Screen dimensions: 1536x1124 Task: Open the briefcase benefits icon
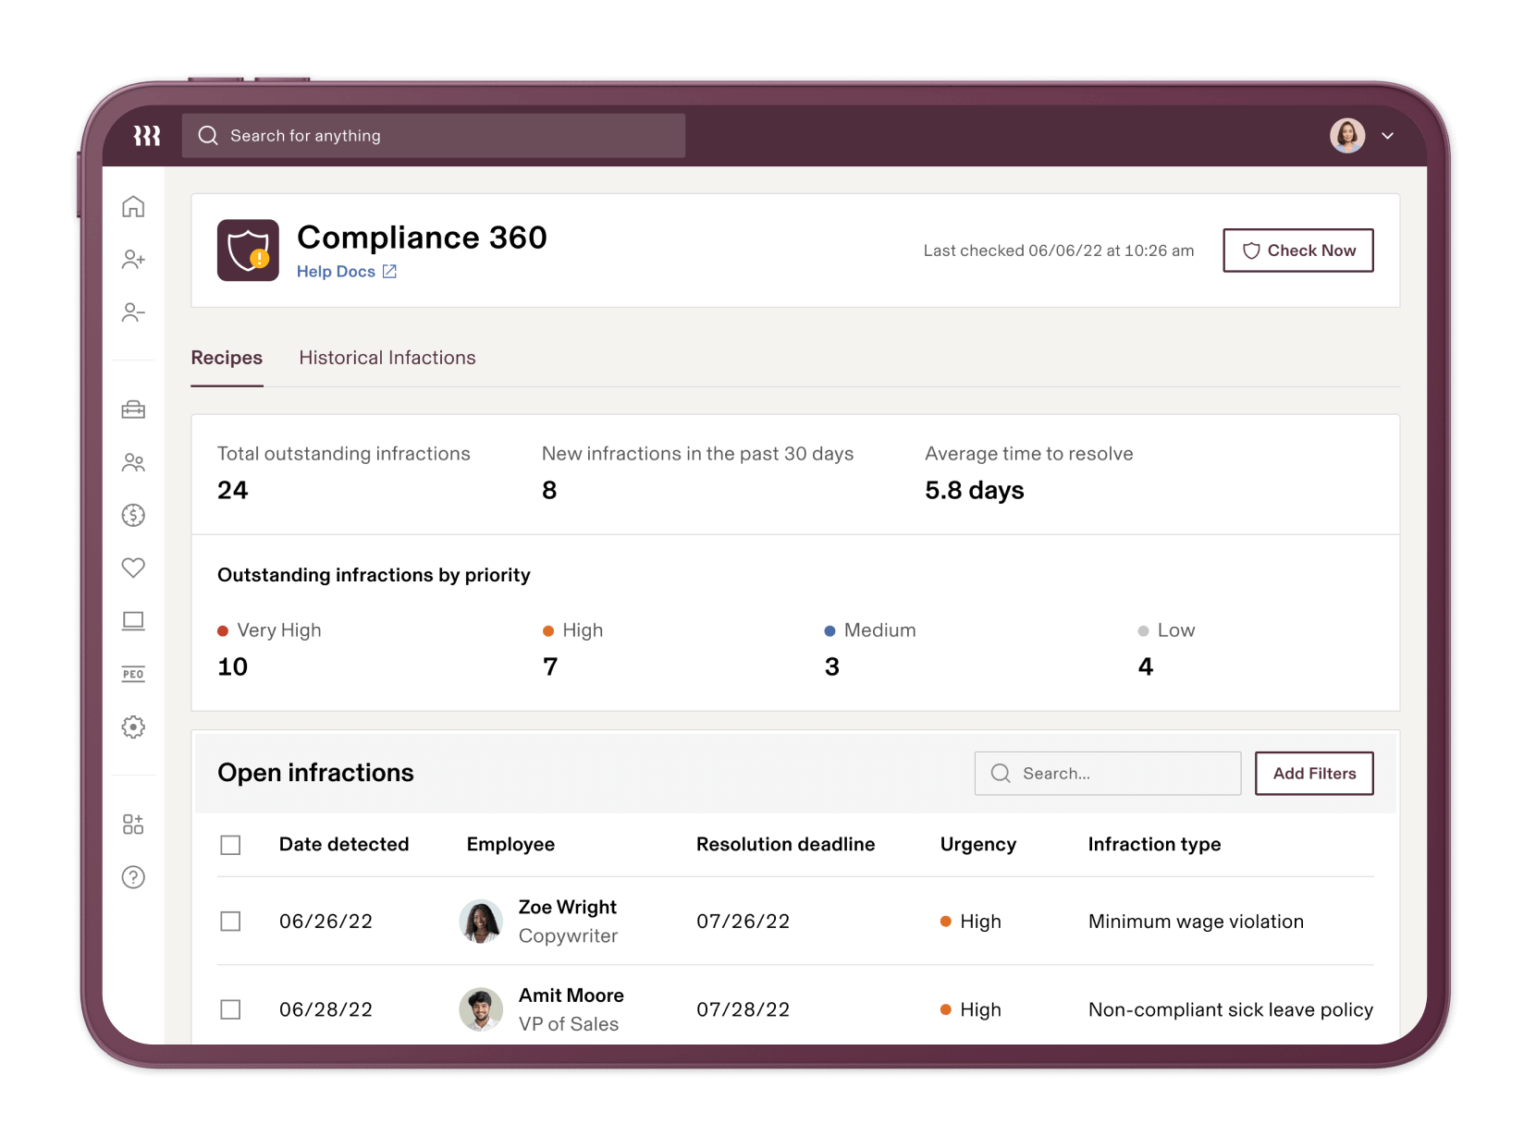tap(133, 409)
